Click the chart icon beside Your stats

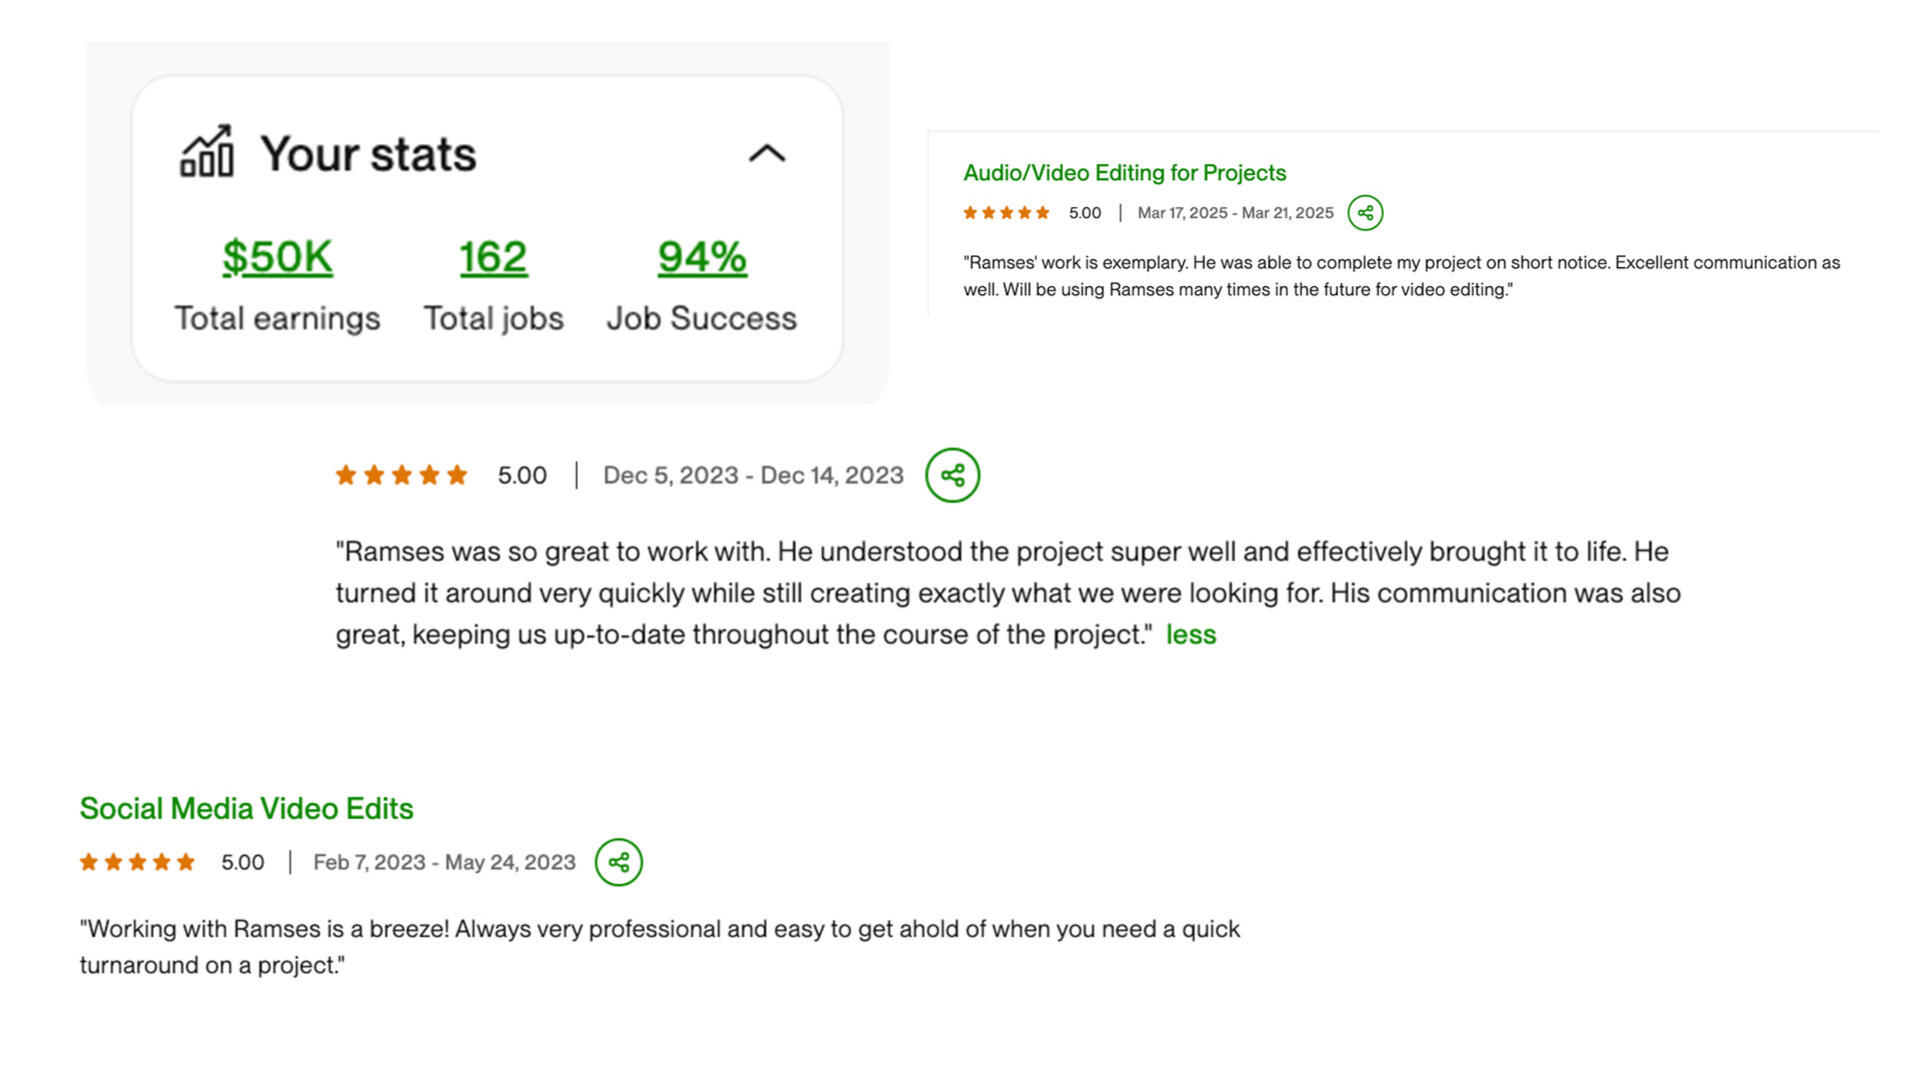click(x=206, y=152)
